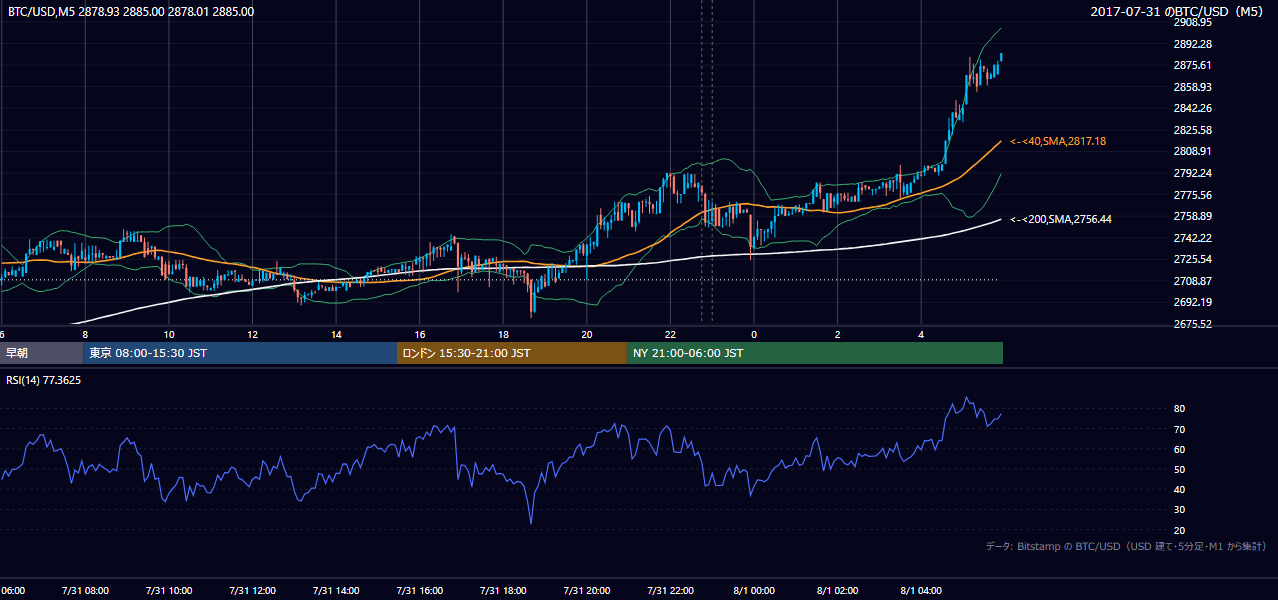Click hour tick 14 under price chart
This screenshot has width=1278, height=600.
pos(336,334)
